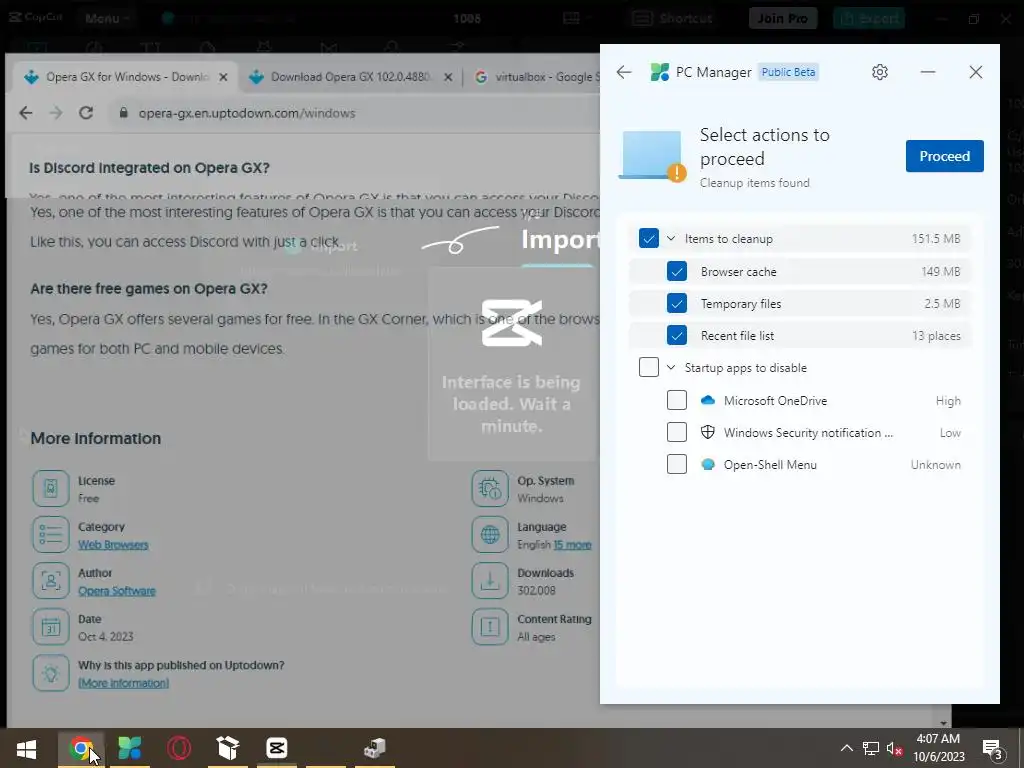Click the Author icon
Viewport: 1024px width, 768px height.
coord(50,581)
